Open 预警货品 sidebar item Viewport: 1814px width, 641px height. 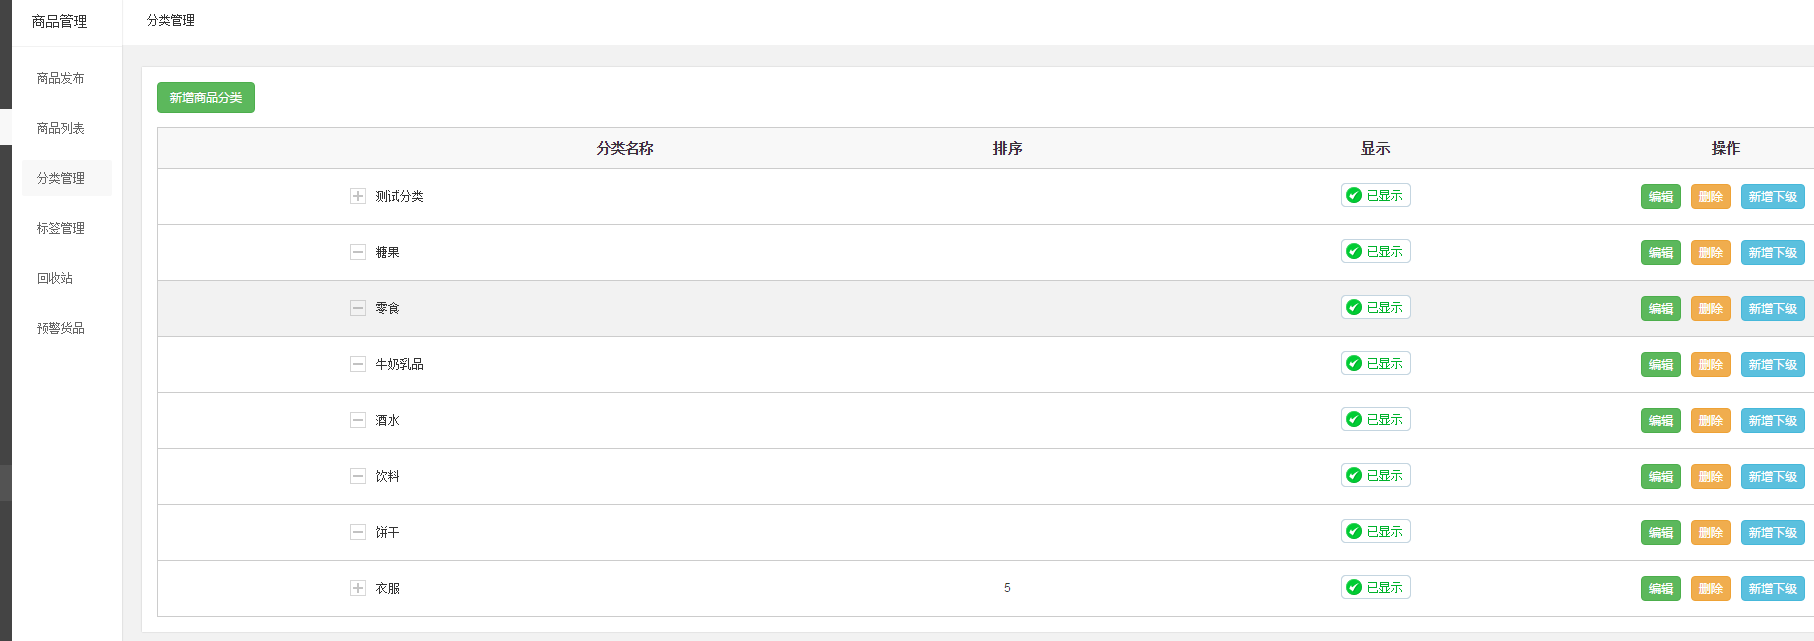point(60,328)
